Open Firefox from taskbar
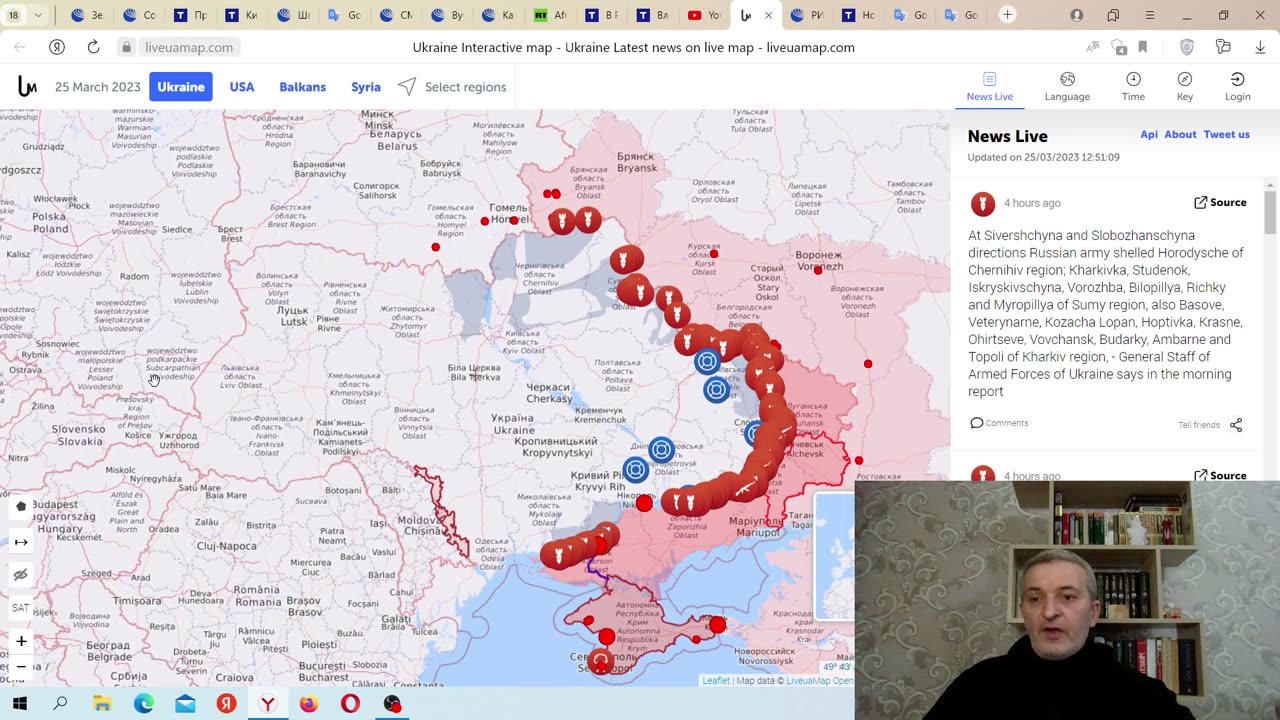 [x=308, y=704]
